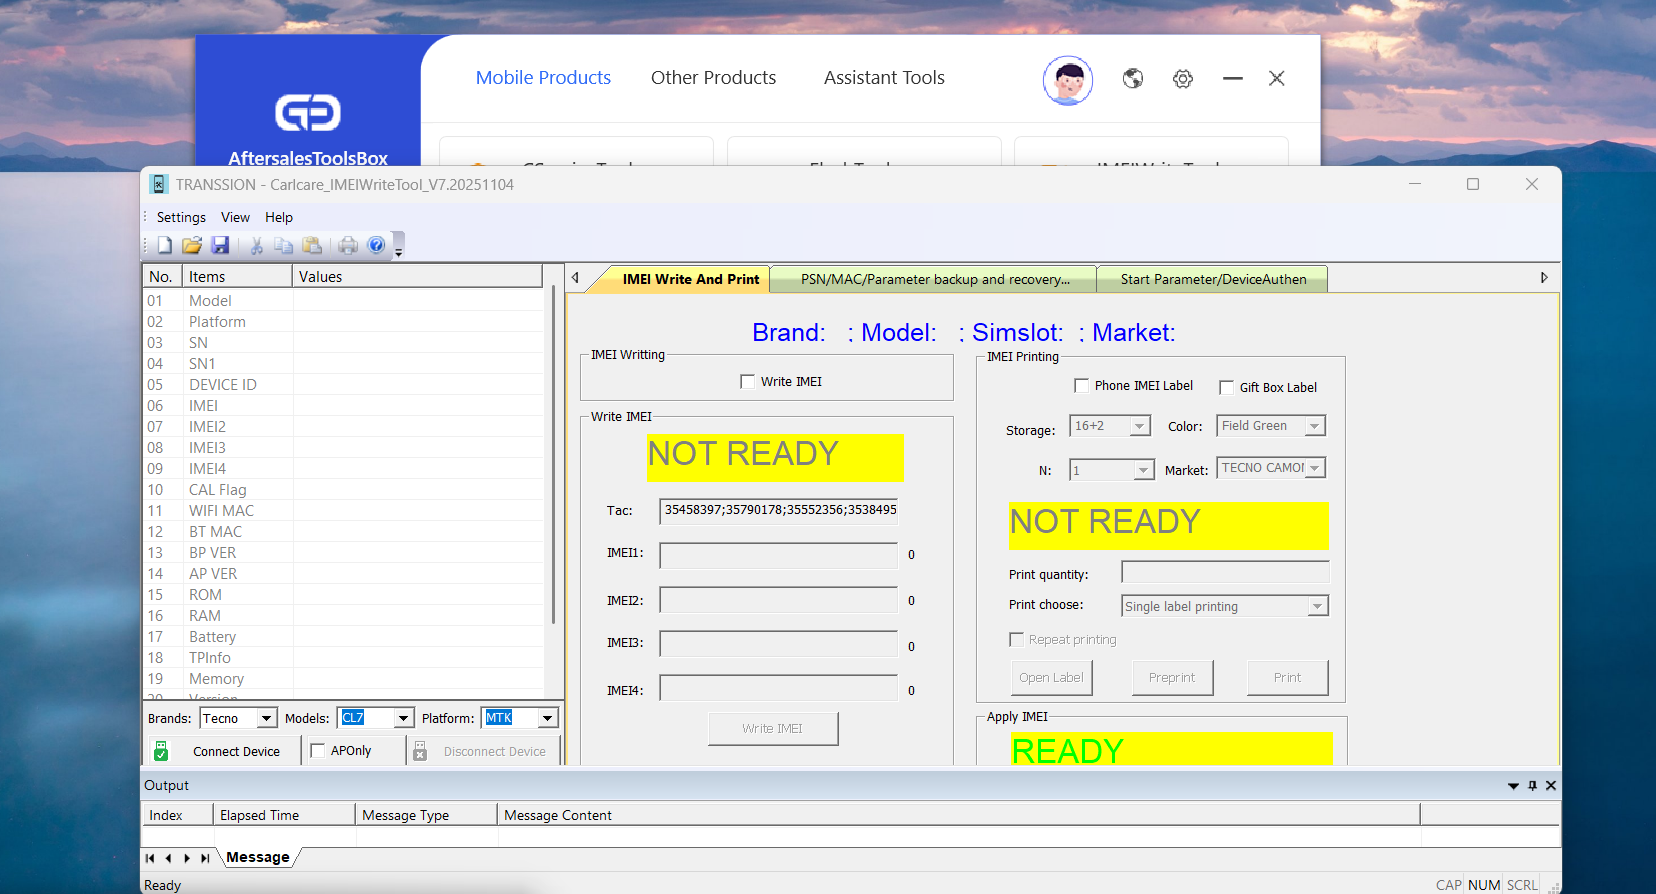Image resolution: width=1656 pixels, height=894 pixels.
Task: Tick the Phone IMEI Label checkbox
Action: click(1081, 385)
